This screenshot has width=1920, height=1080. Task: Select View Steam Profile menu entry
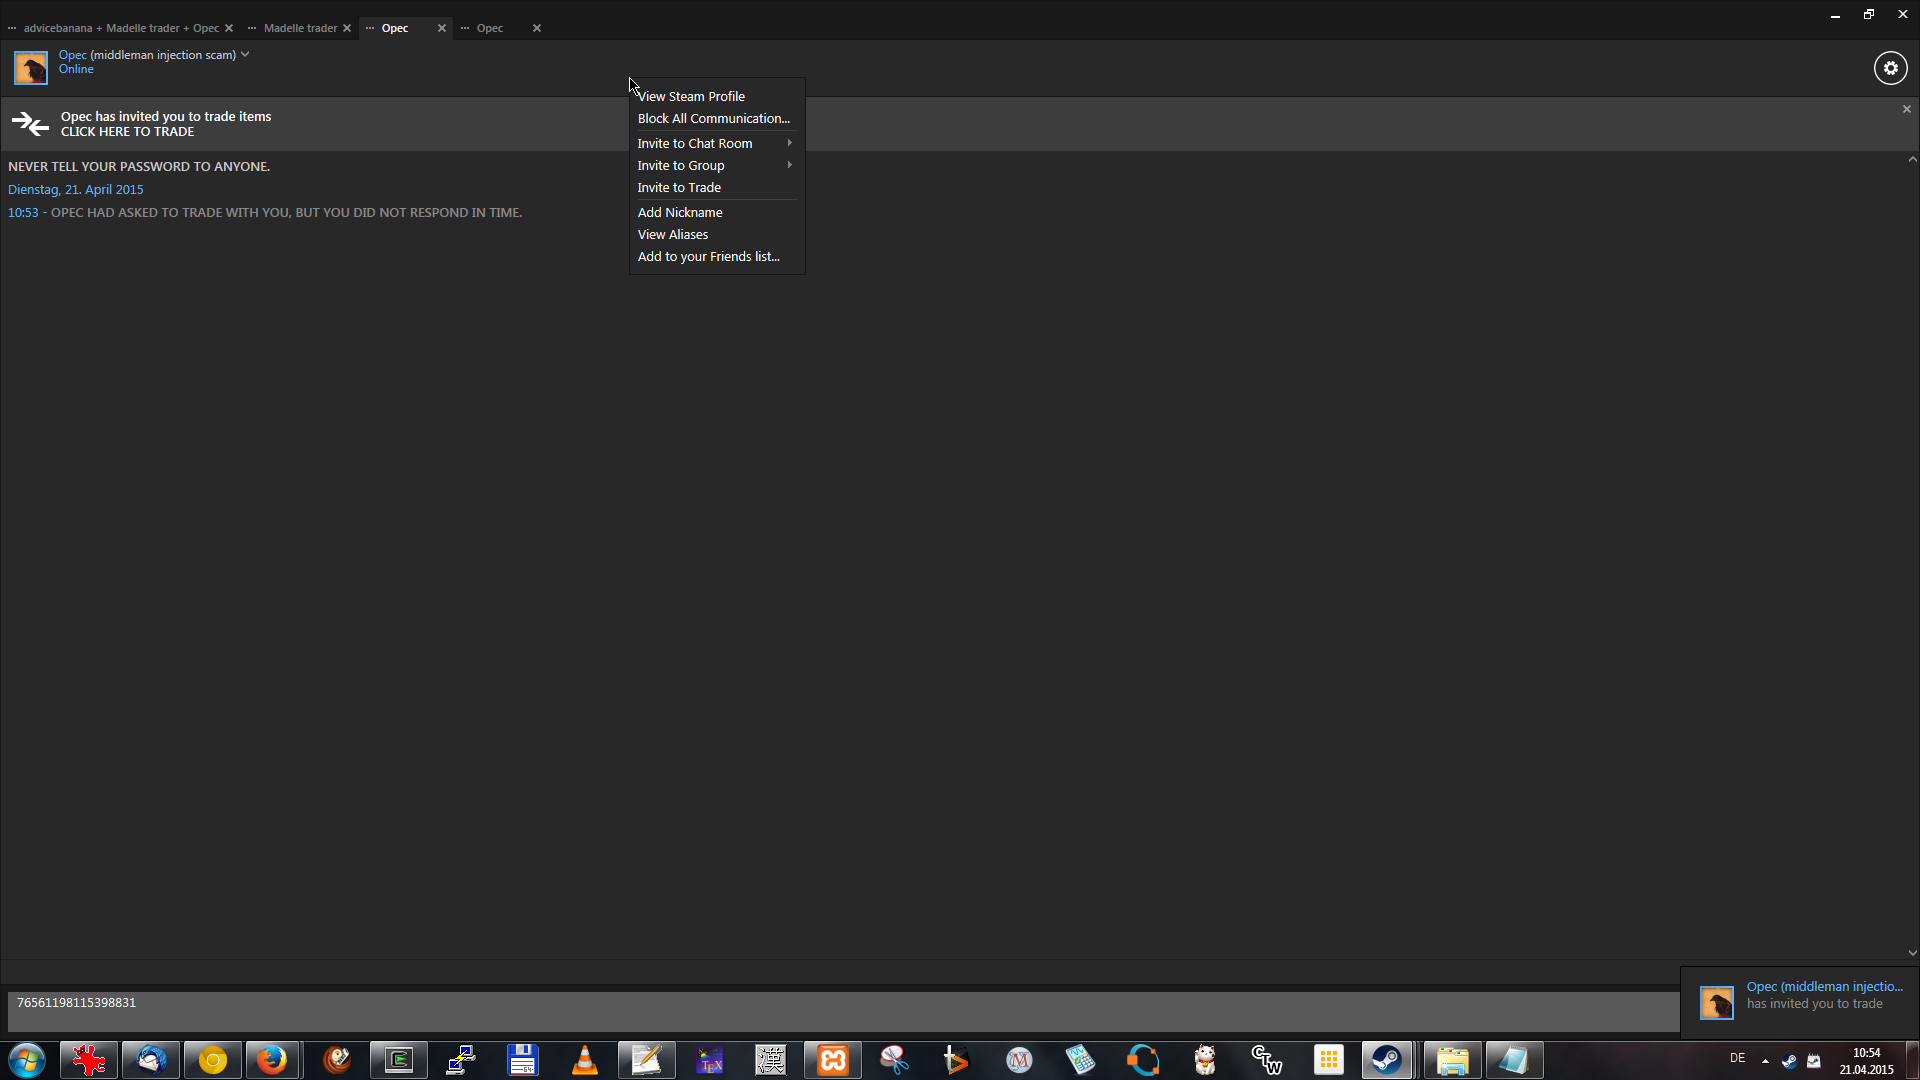click(691, 96)
